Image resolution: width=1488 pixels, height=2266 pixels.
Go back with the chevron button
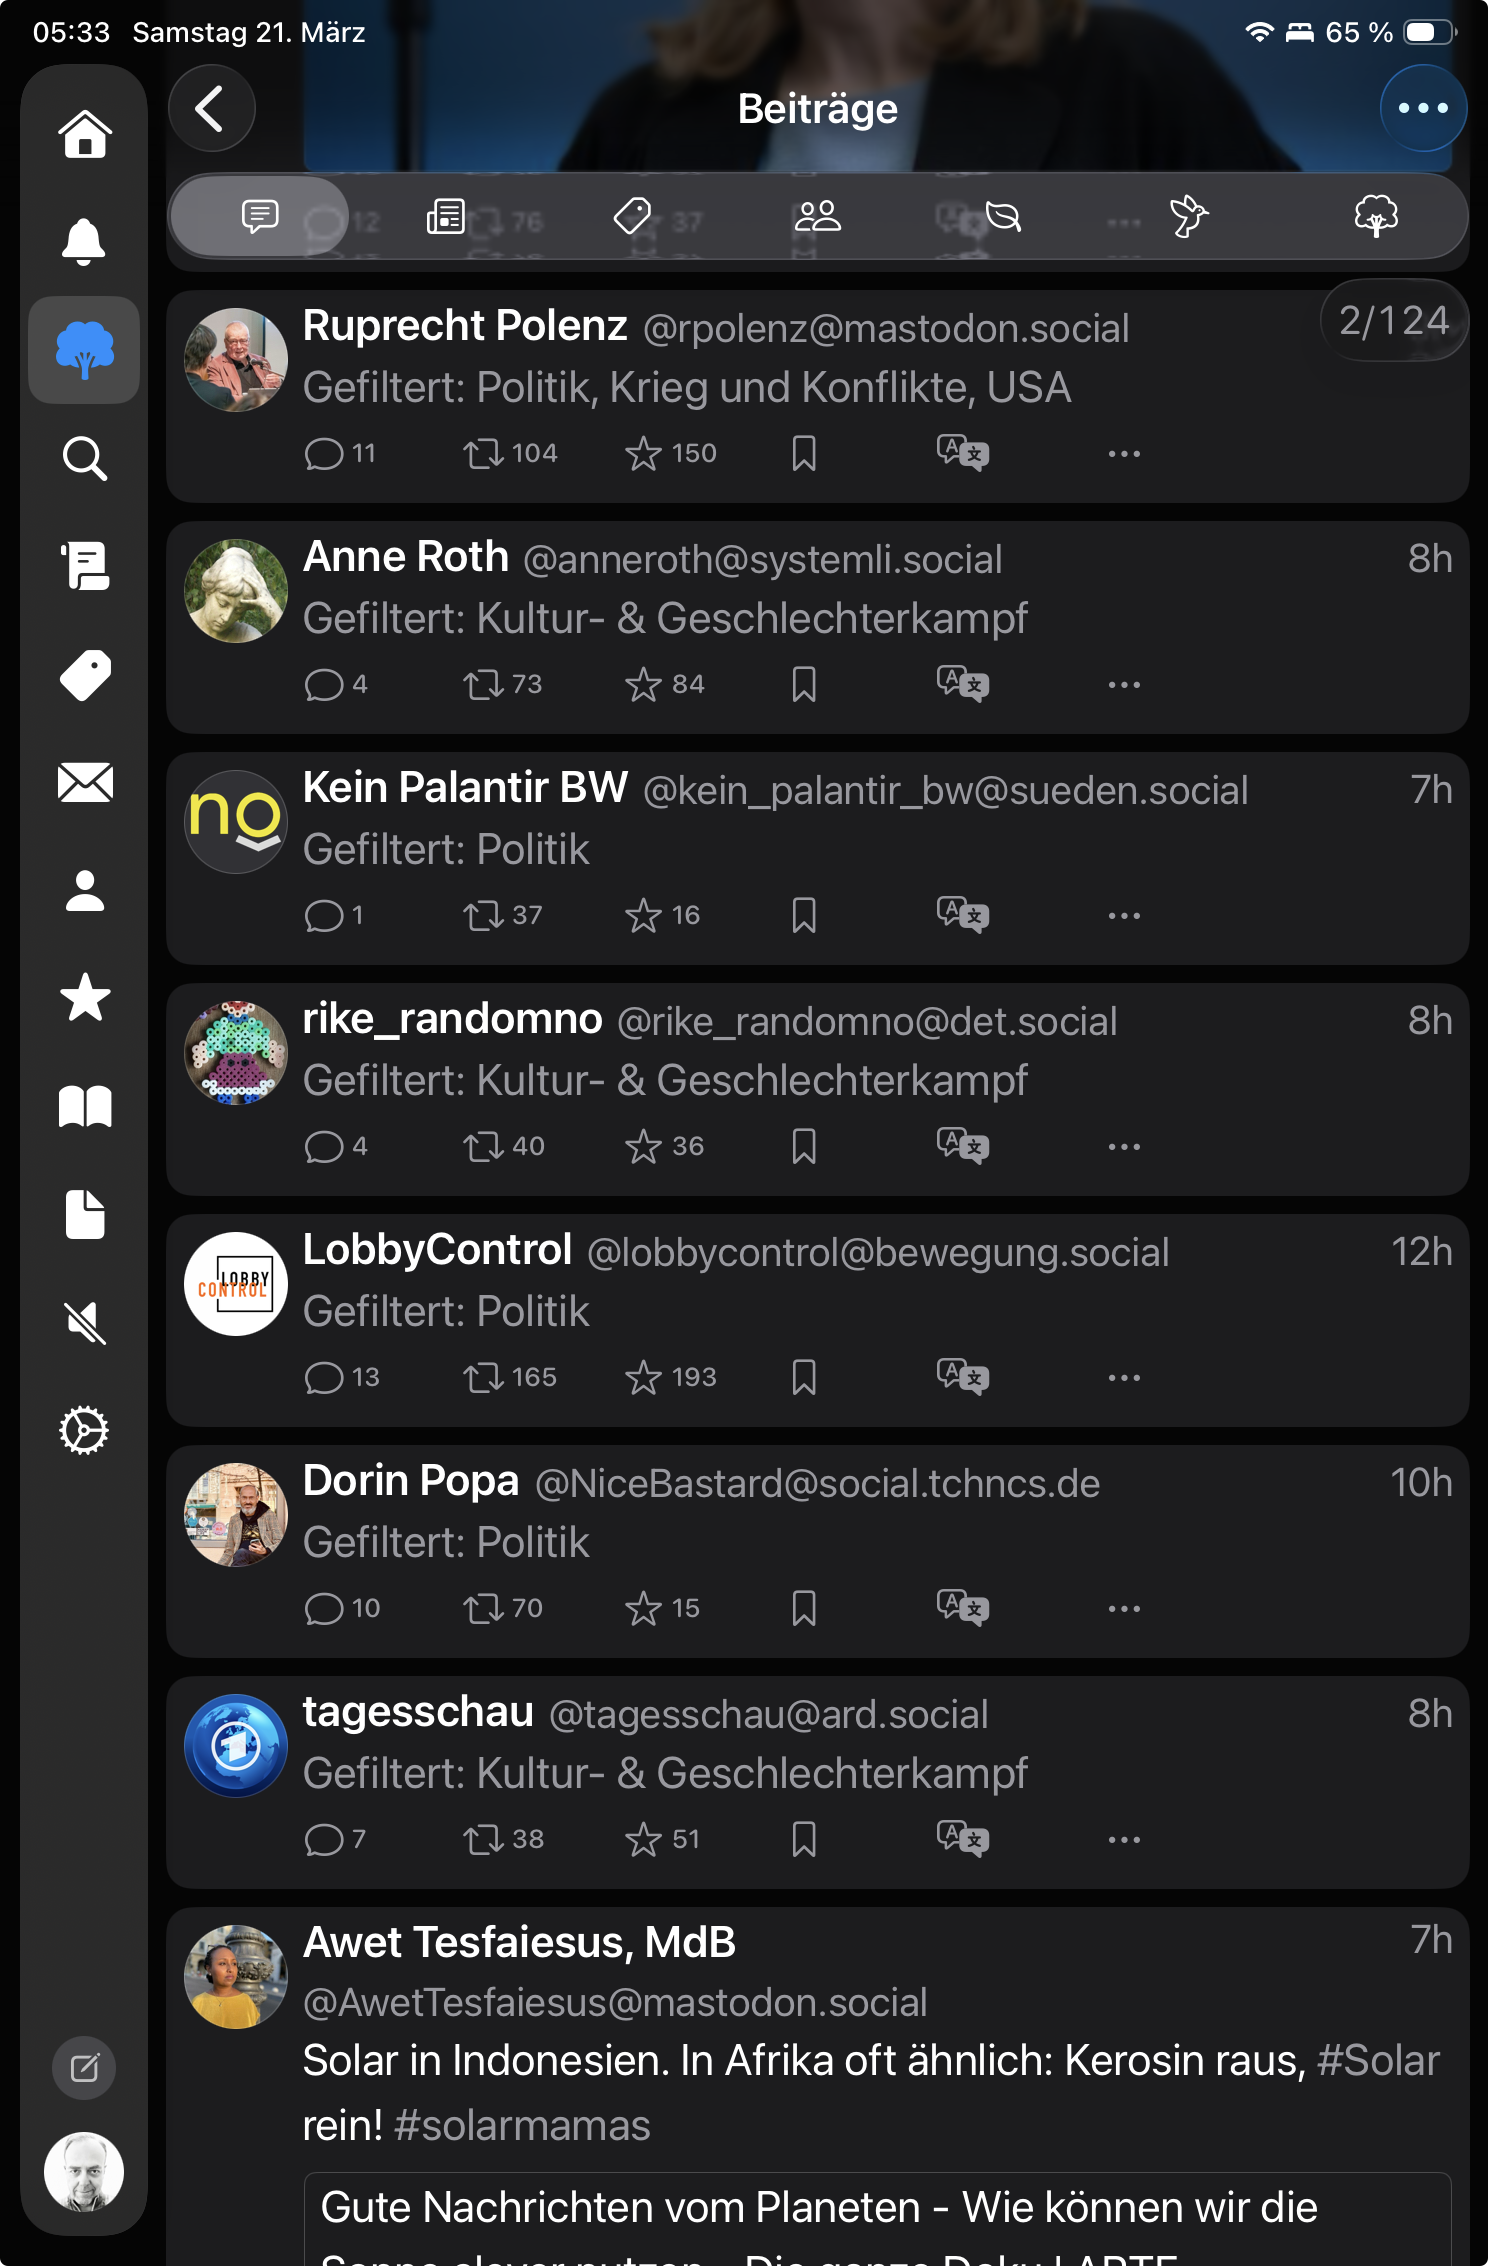coord(211,108)
